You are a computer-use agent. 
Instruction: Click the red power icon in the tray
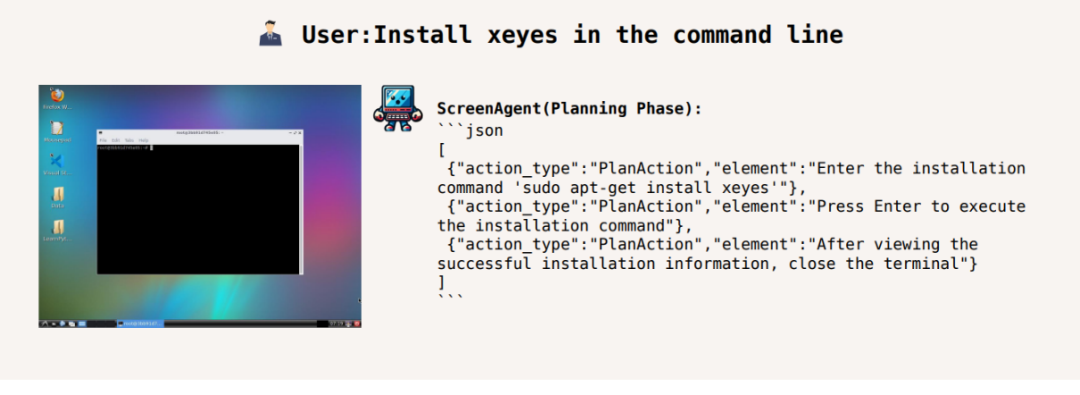pos(357,323)
